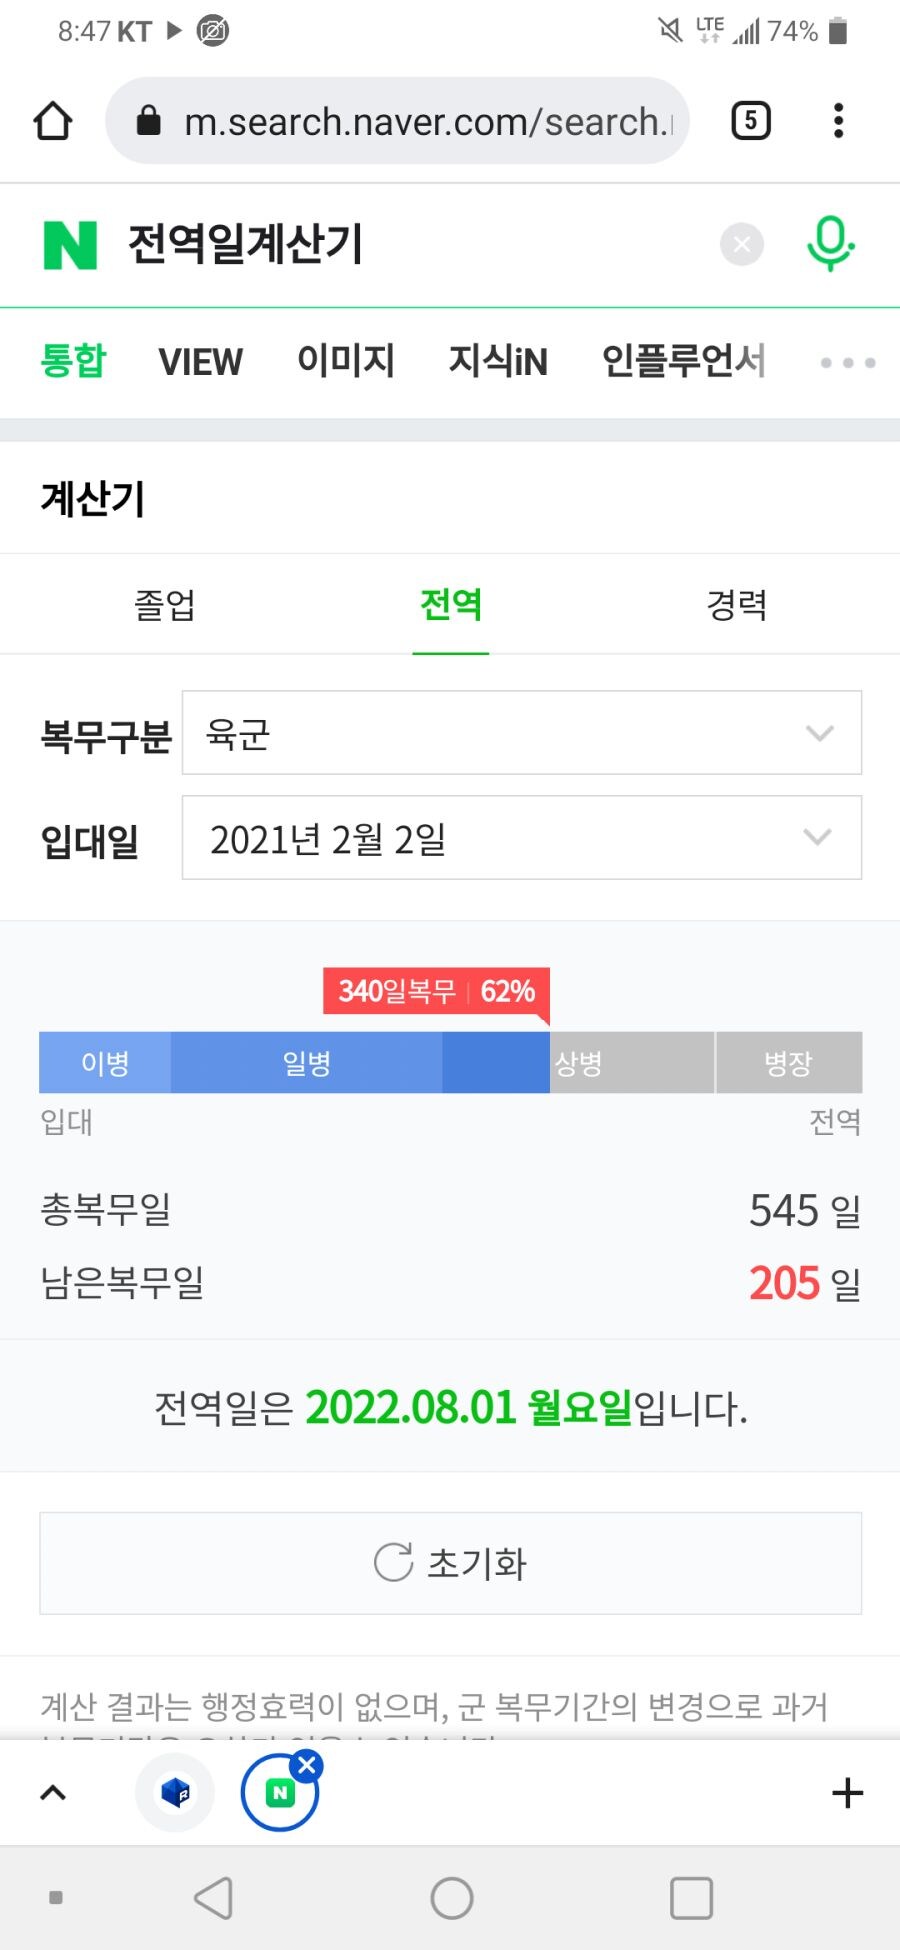The width and height of the screenshot is (900, 1950).
Task: Tap the home icon in the browser toolbar
Action: coord(53,120)
